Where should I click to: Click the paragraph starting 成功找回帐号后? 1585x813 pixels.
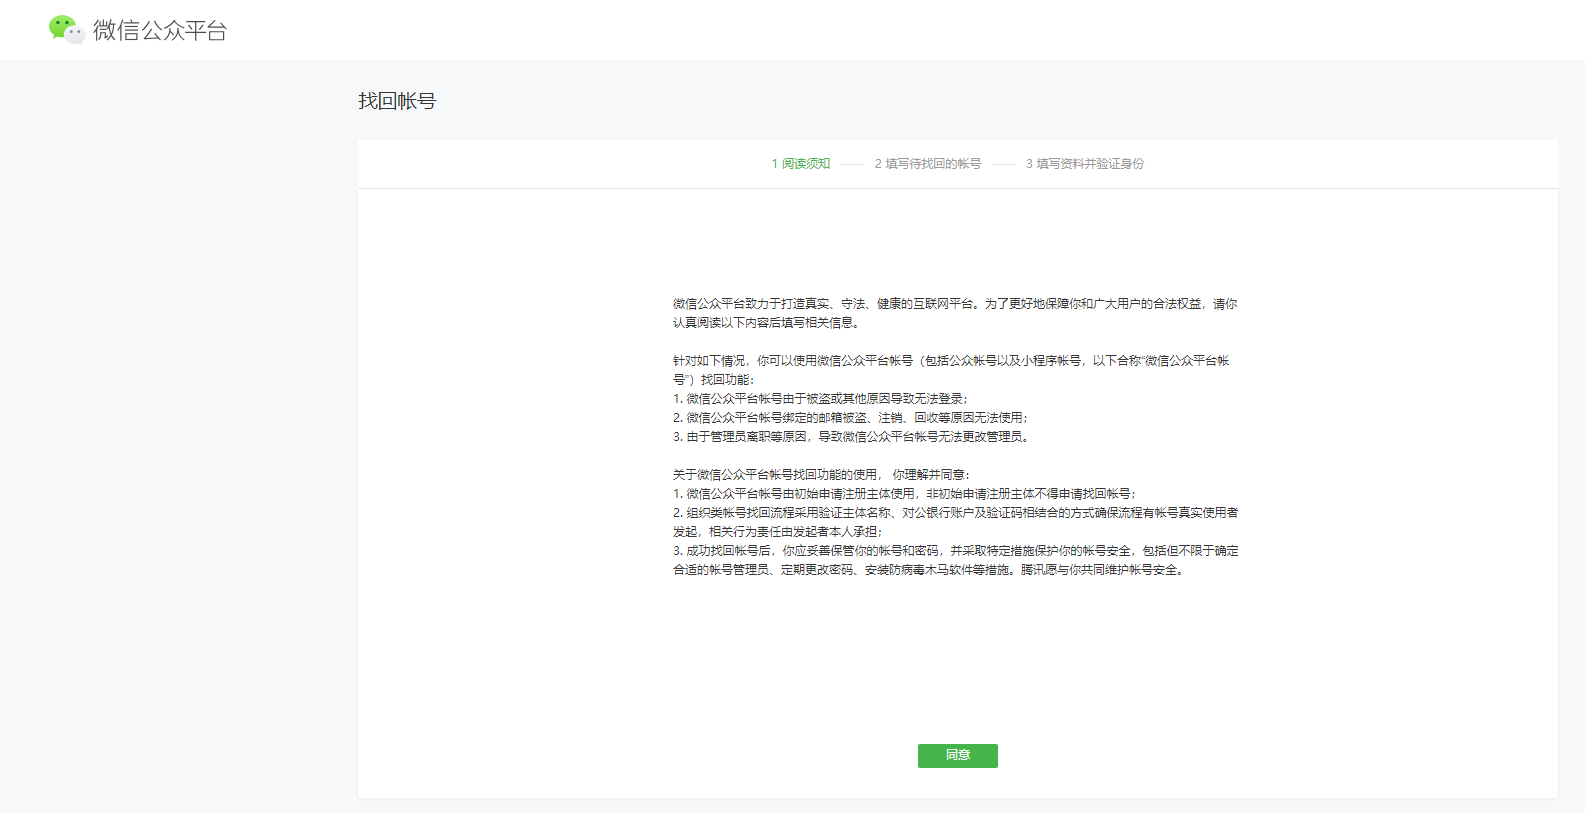(956, 560)
